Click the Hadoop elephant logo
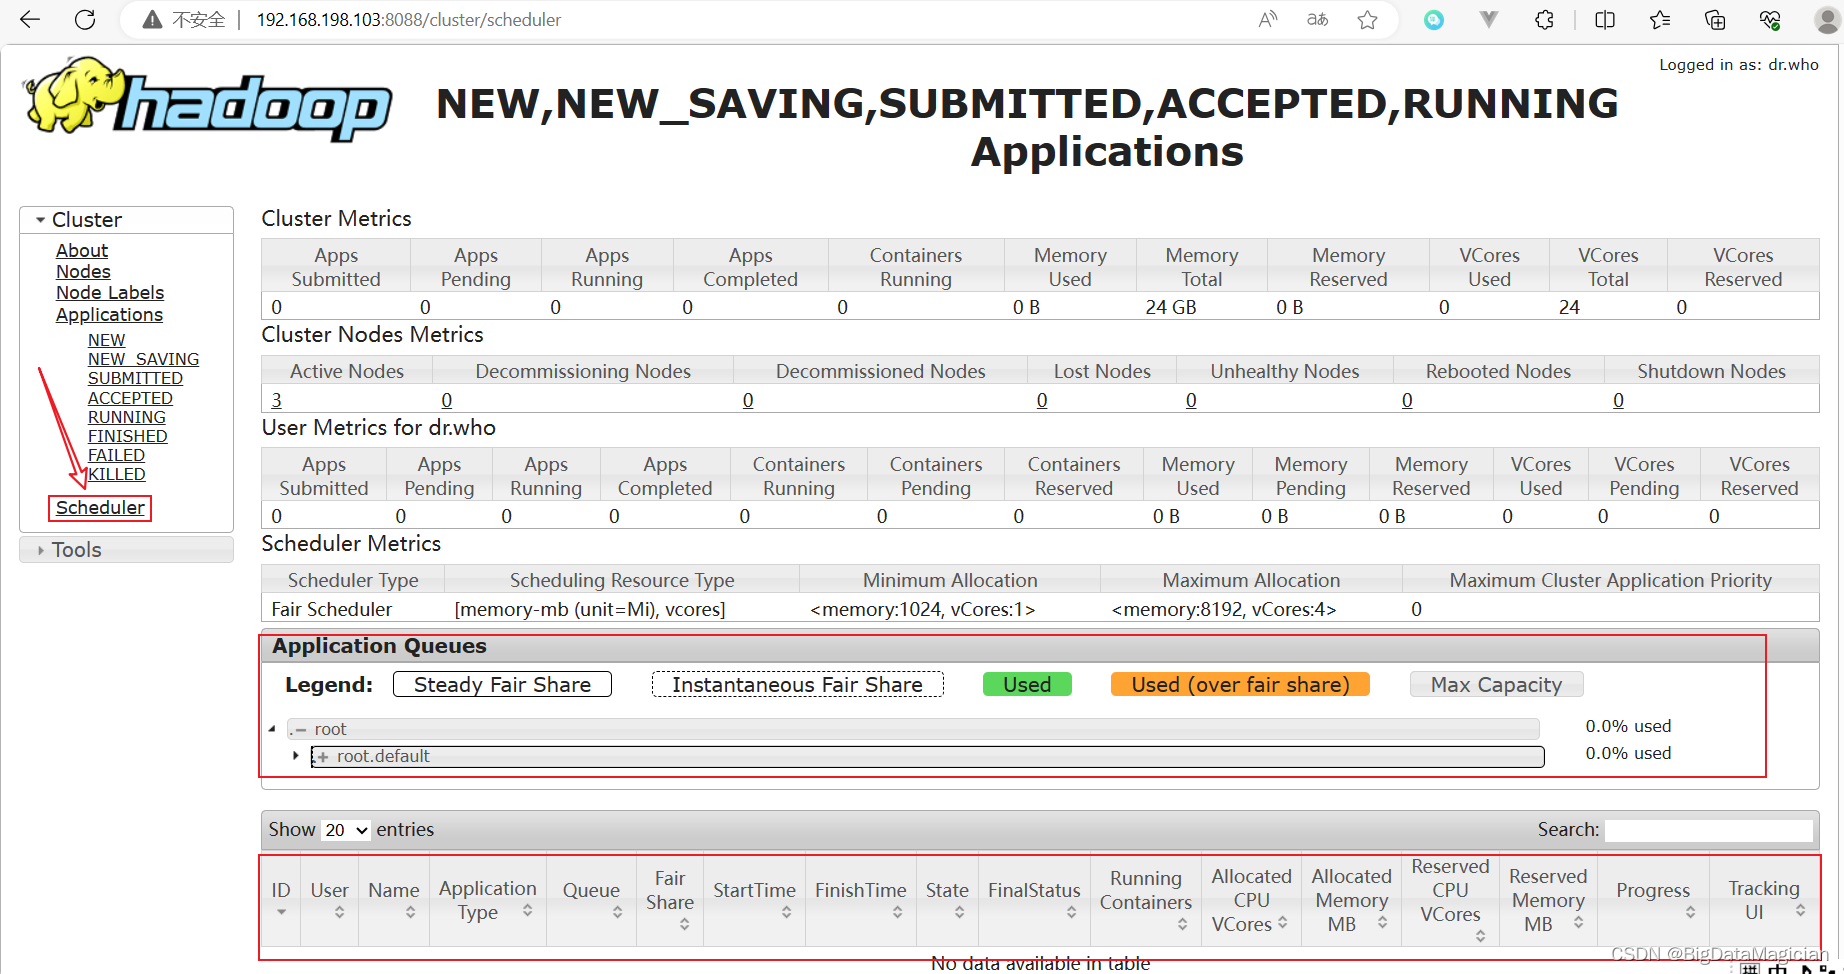 pos(208,98)
